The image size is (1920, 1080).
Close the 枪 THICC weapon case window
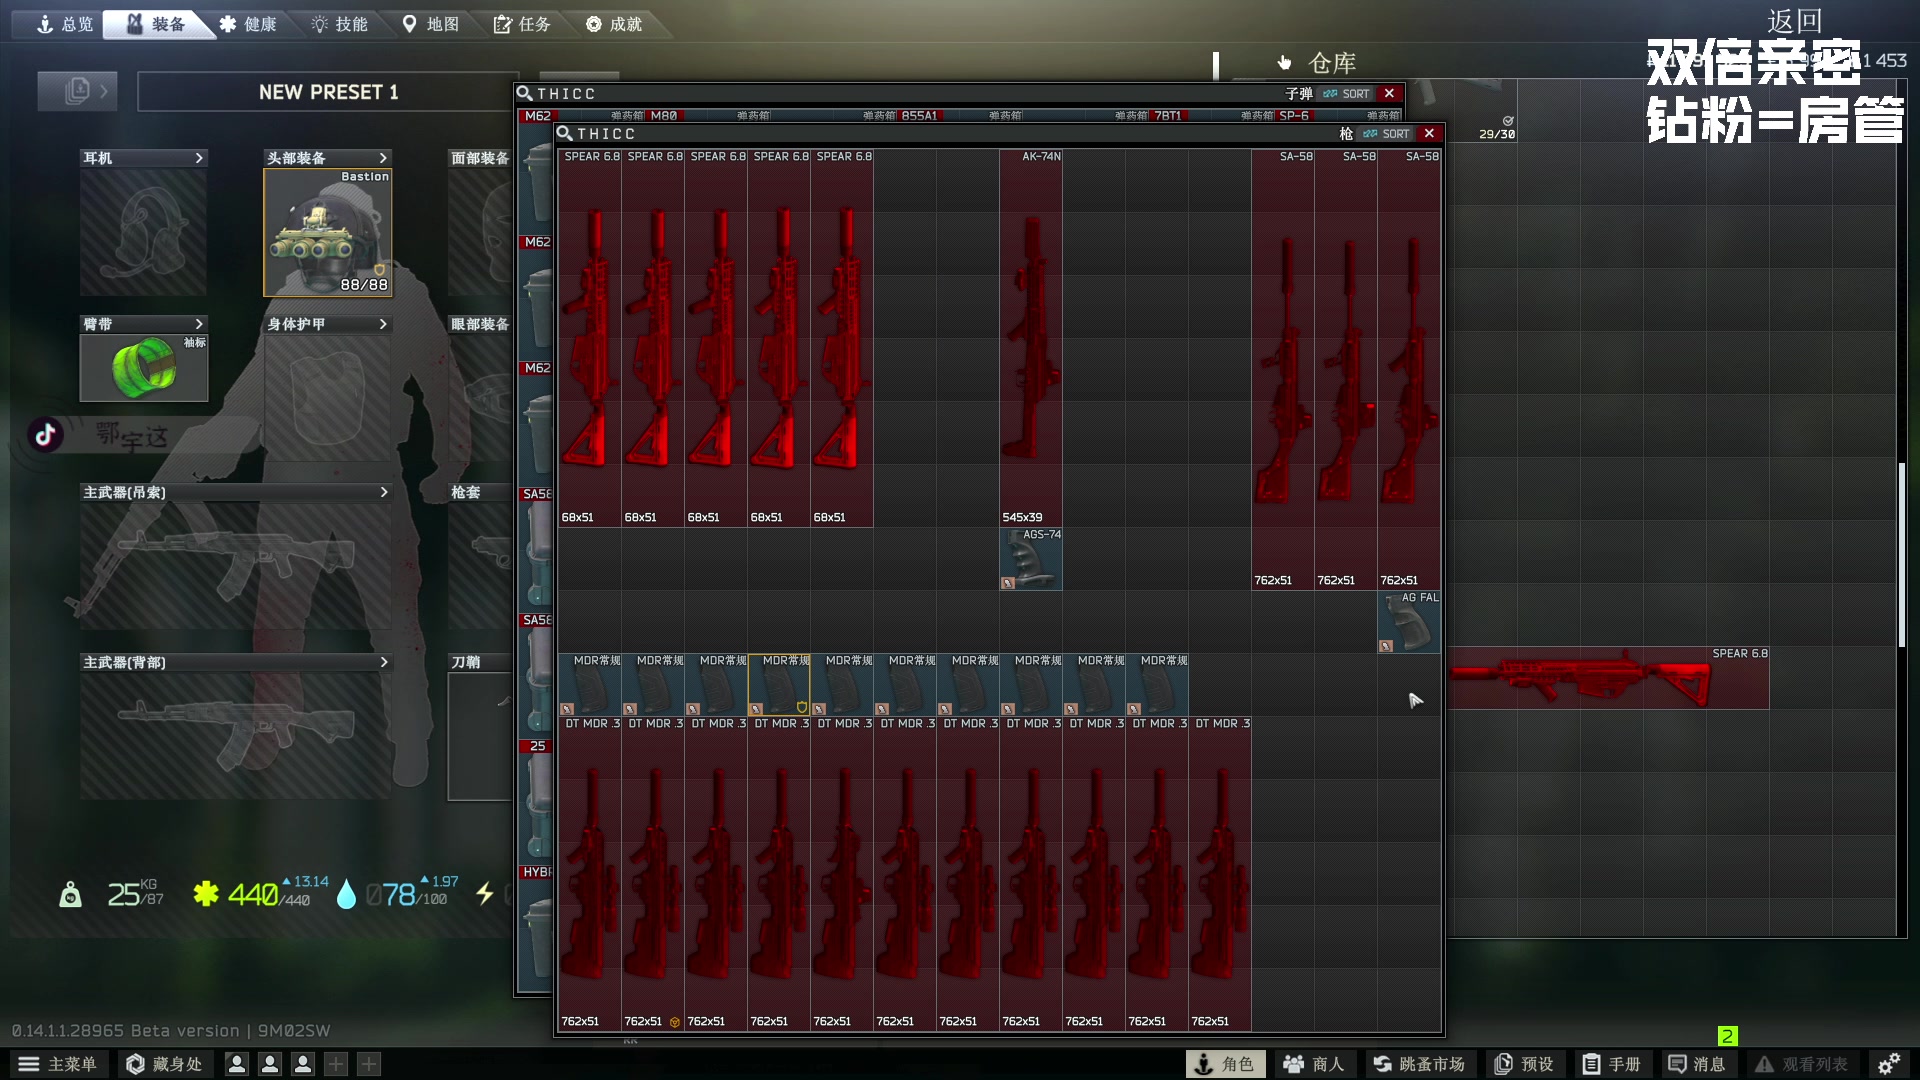(x=1429, y=133)
